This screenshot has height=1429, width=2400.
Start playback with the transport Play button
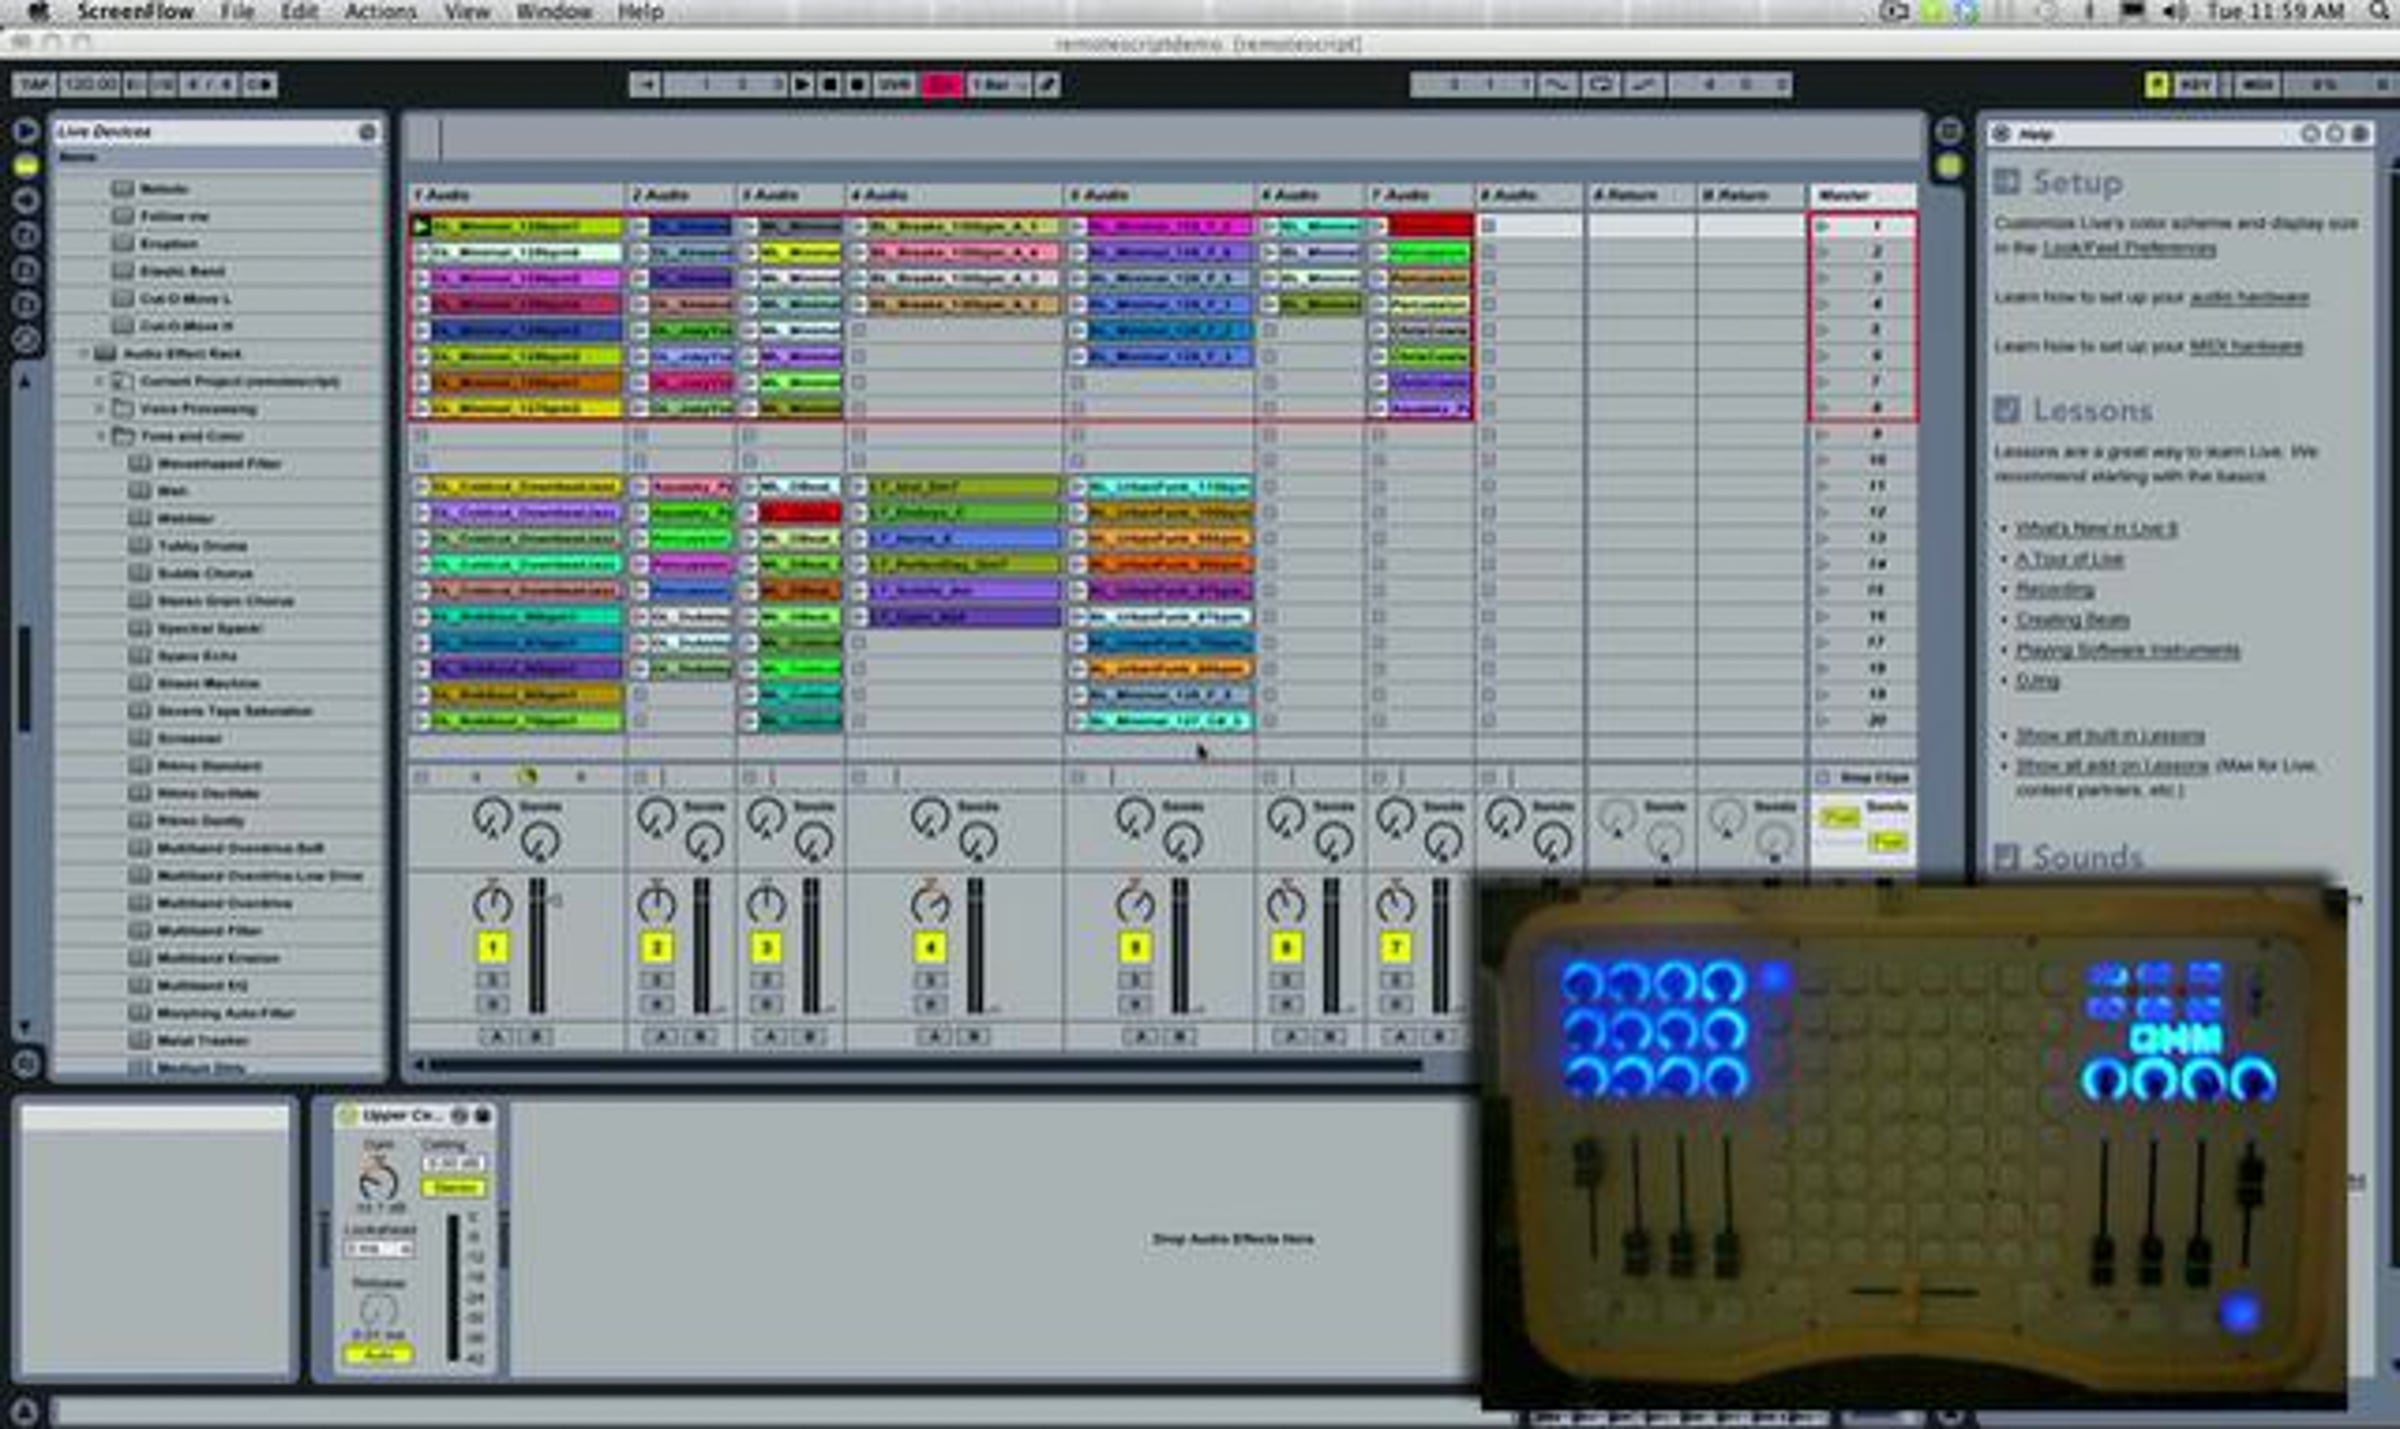tap(802, 85)
